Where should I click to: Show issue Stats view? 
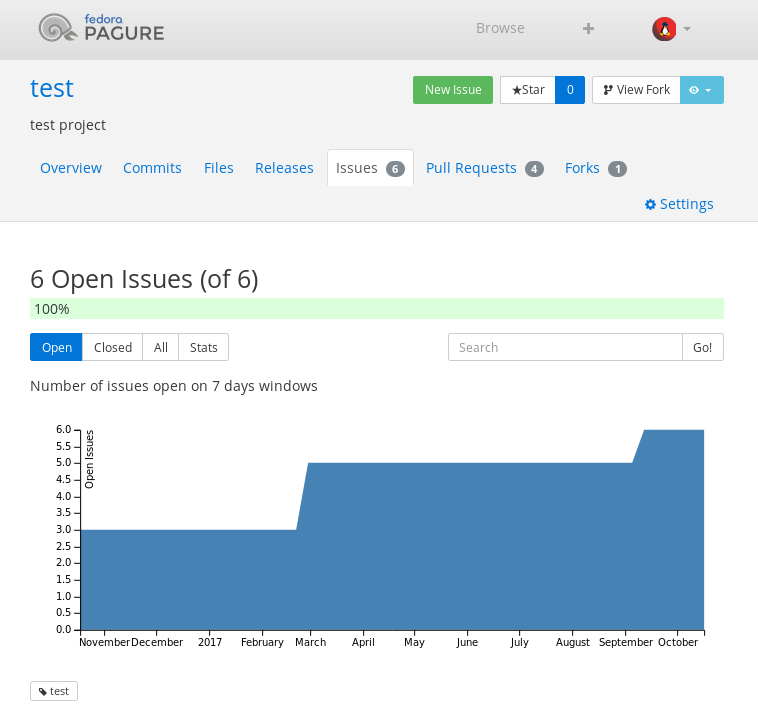(204, 348)
